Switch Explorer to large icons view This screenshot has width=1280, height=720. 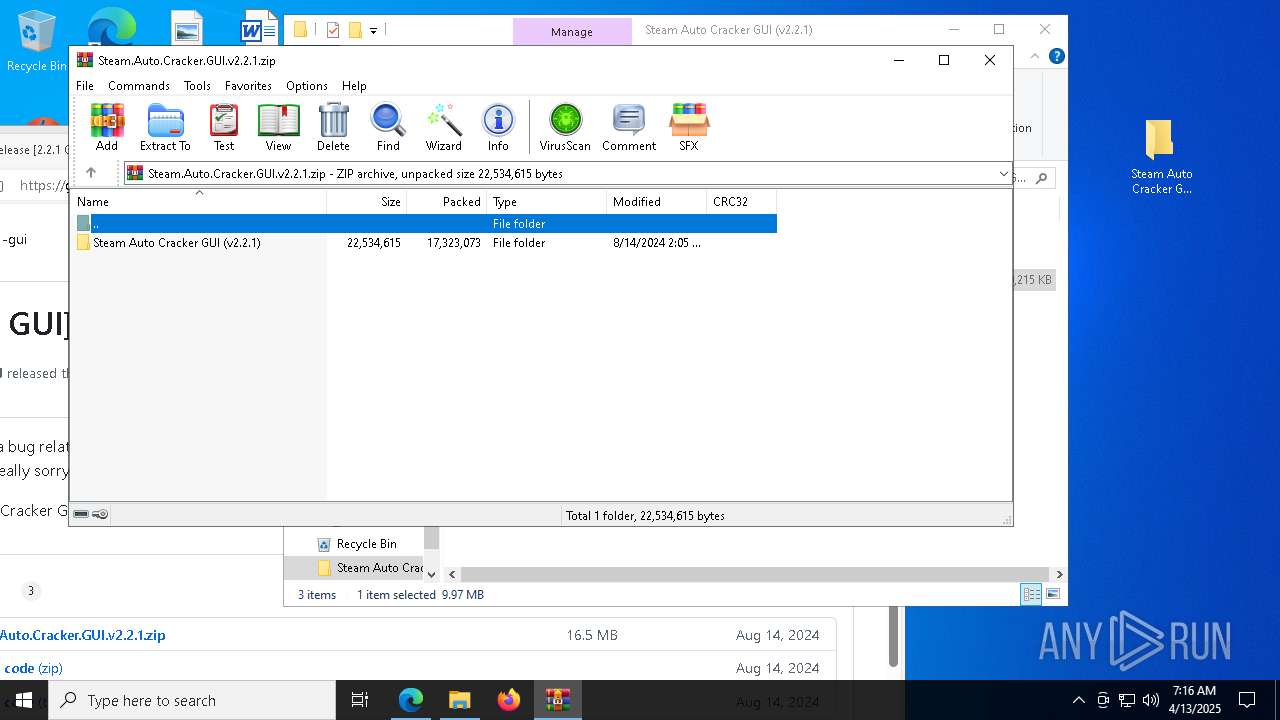tap(1052, 594)
